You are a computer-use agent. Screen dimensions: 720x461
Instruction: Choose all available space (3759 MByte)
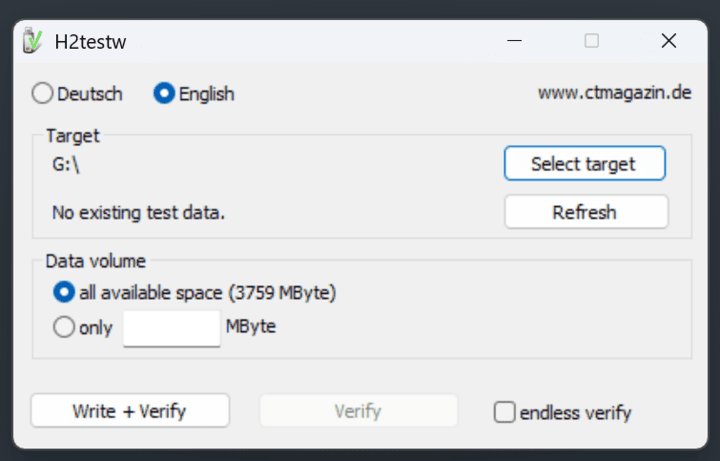[64, 292]
